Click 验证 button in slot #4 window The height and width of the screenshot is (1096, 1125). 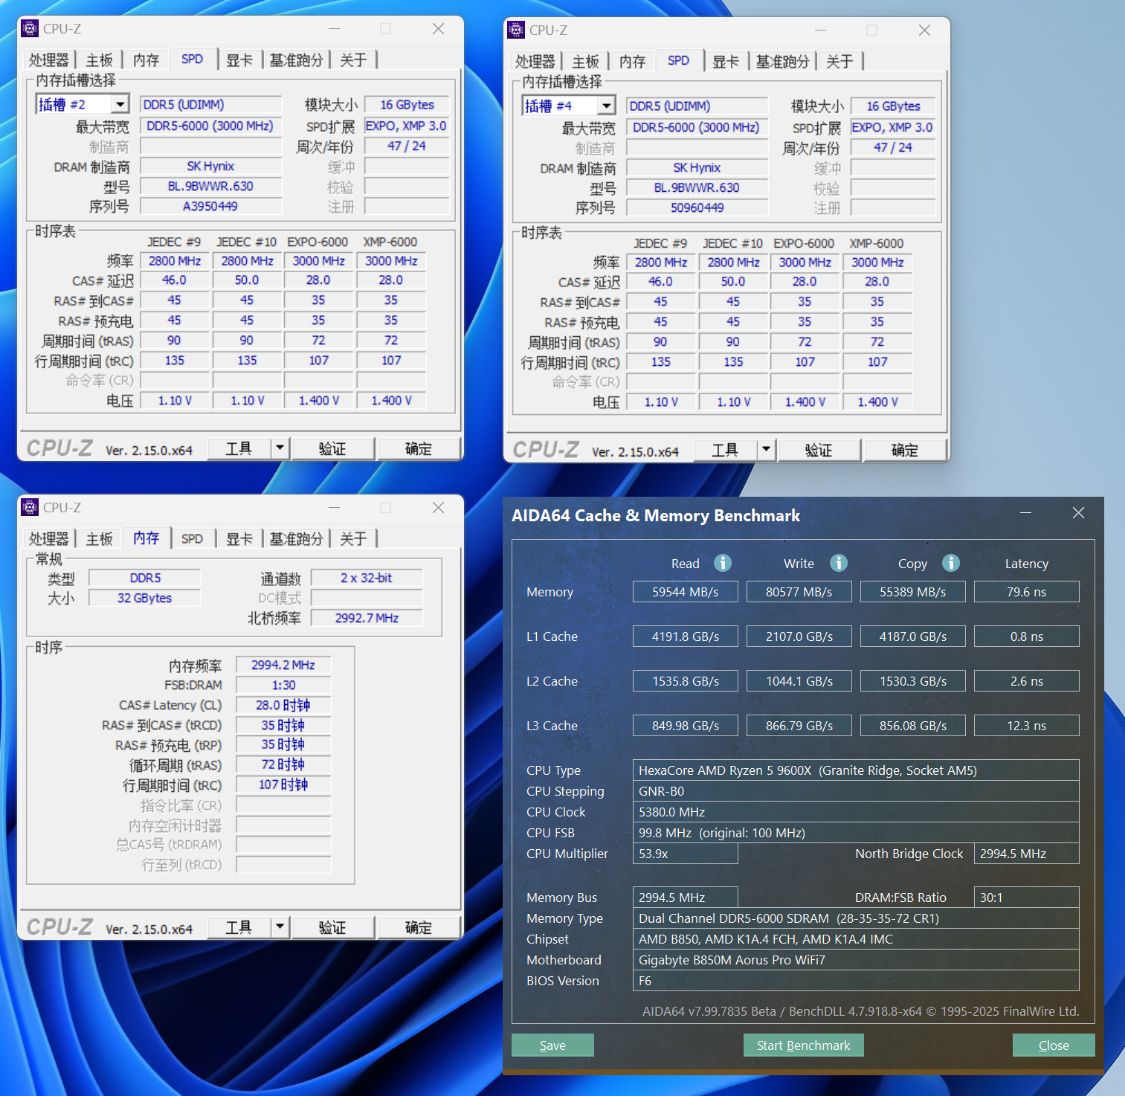(819, 450)
